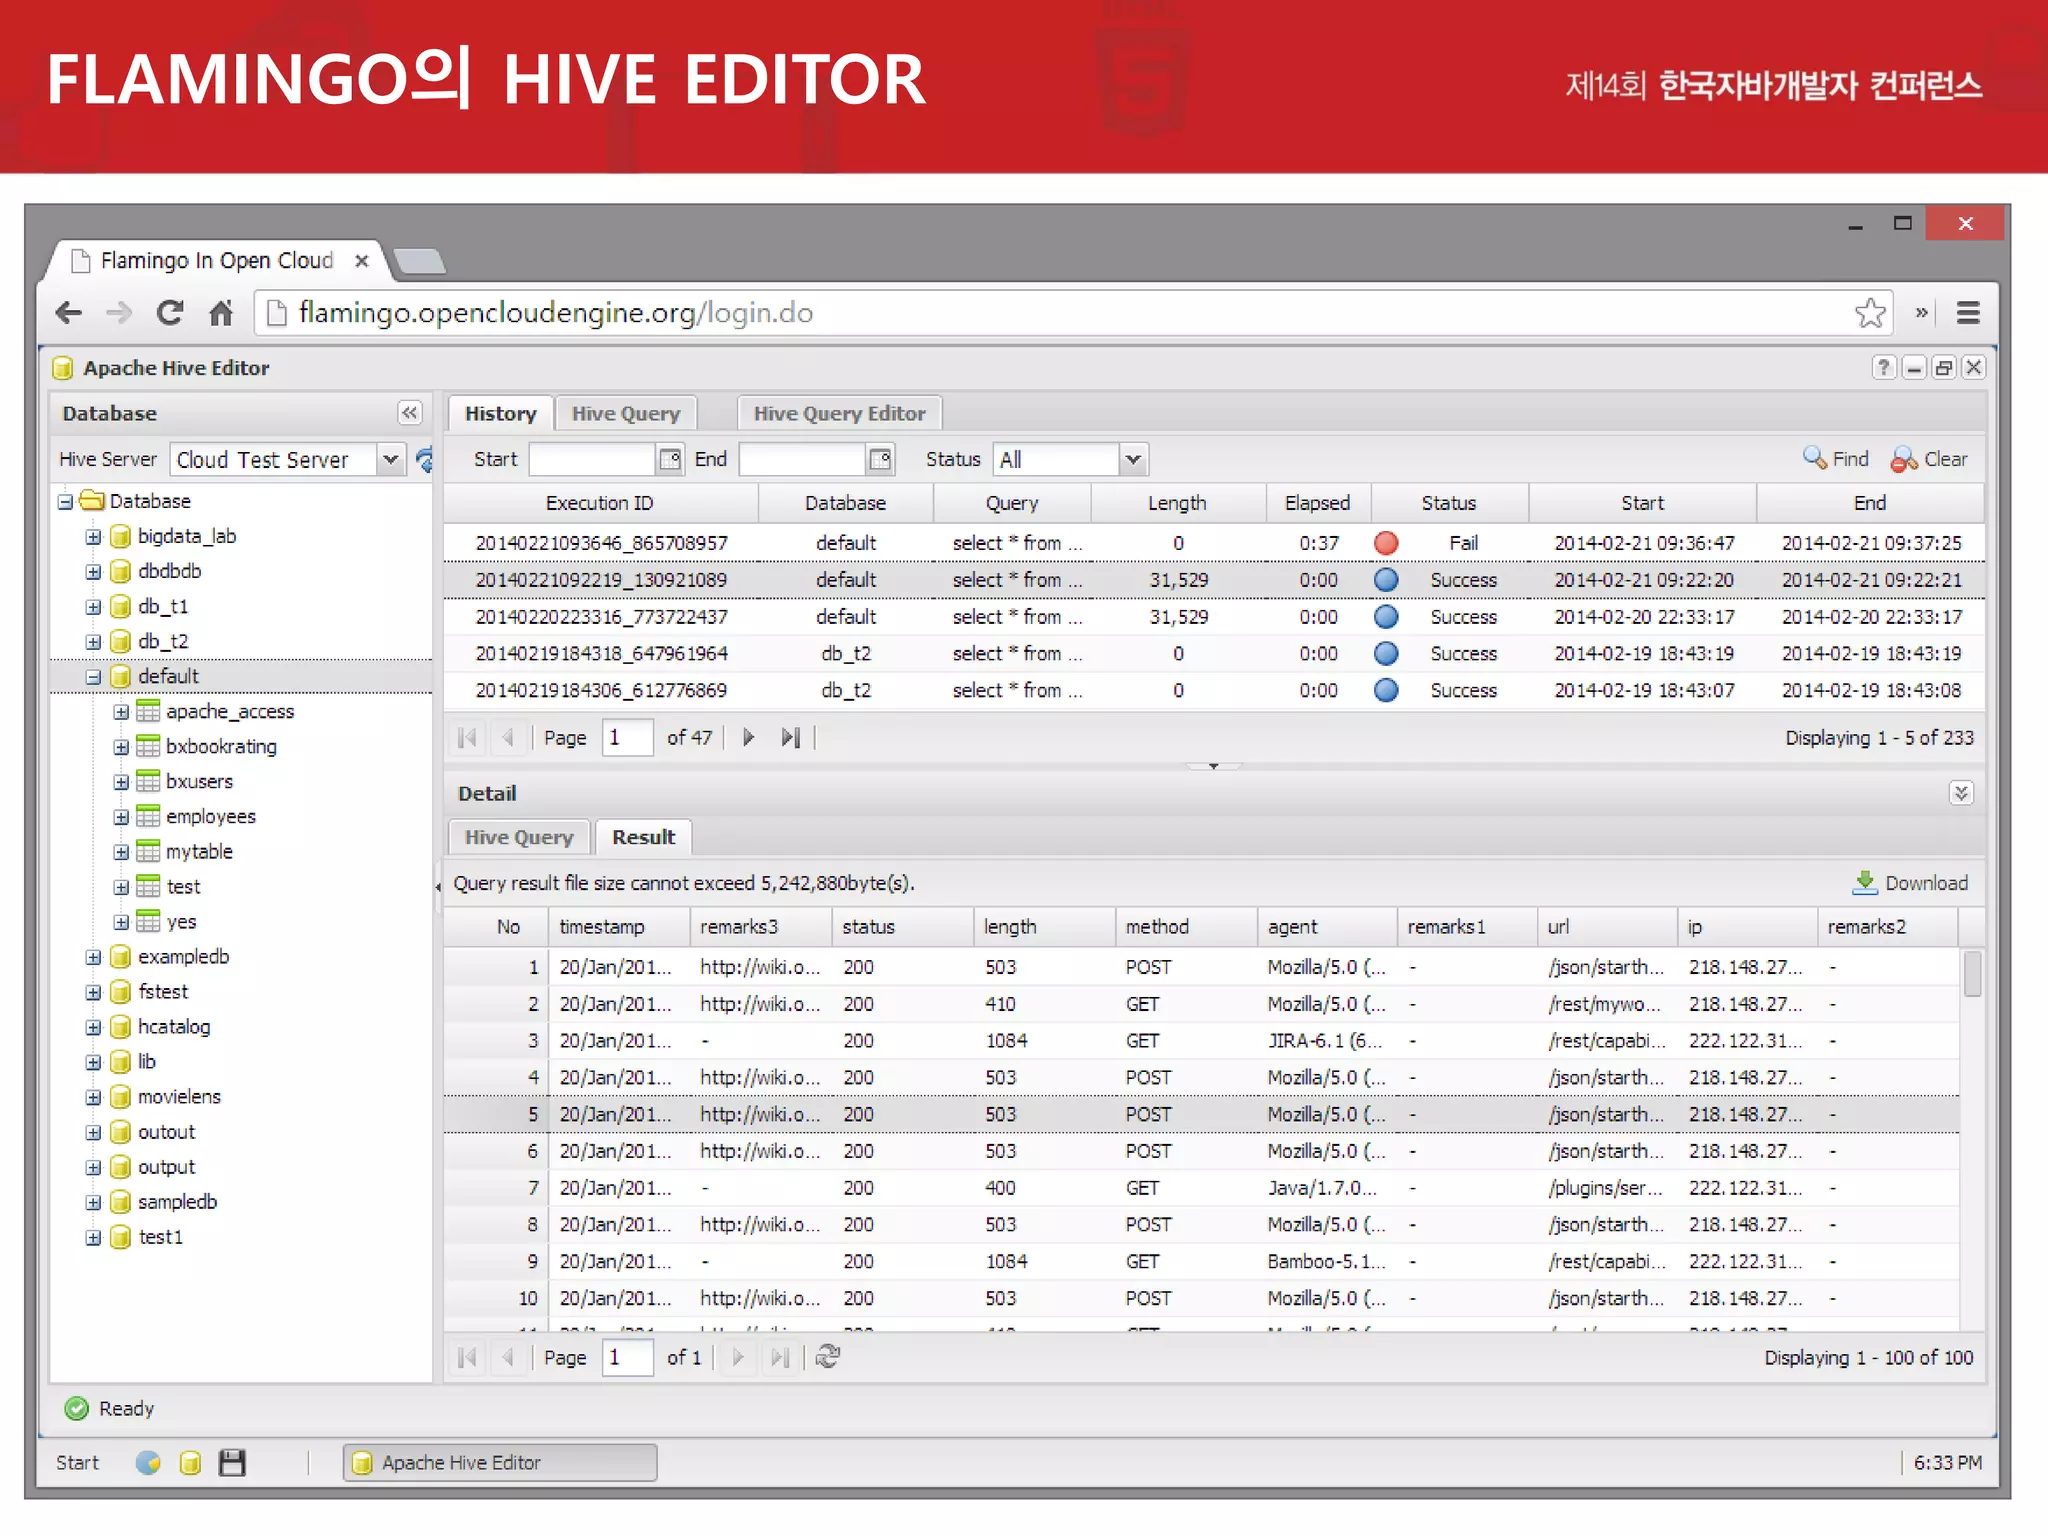Open the Detail Hive Query tab
The height and width of the screenshot is (1536, 2048).
click(x=519, y=837)
